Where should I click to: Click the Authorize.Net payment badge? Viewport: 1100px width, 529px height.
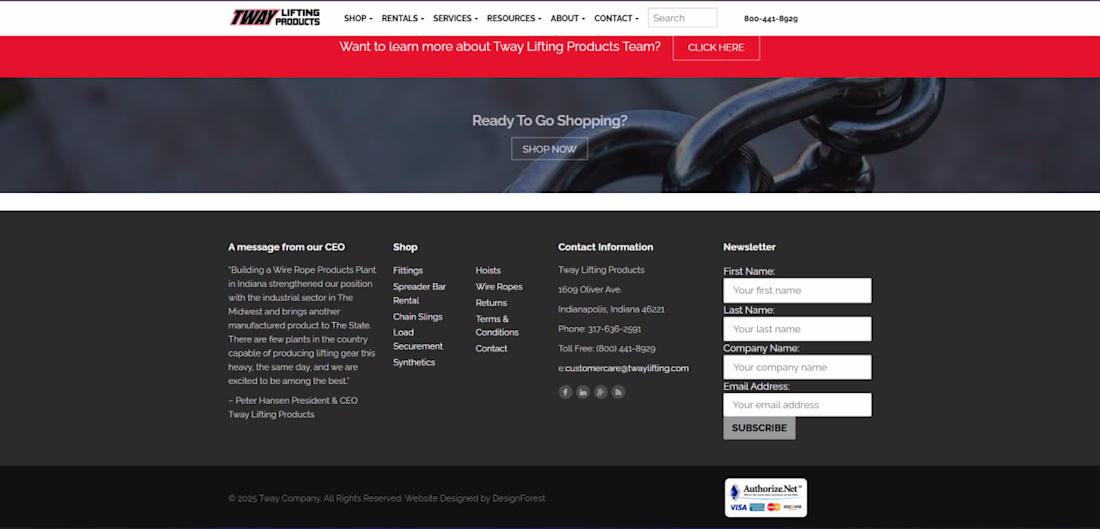[766, 497]
